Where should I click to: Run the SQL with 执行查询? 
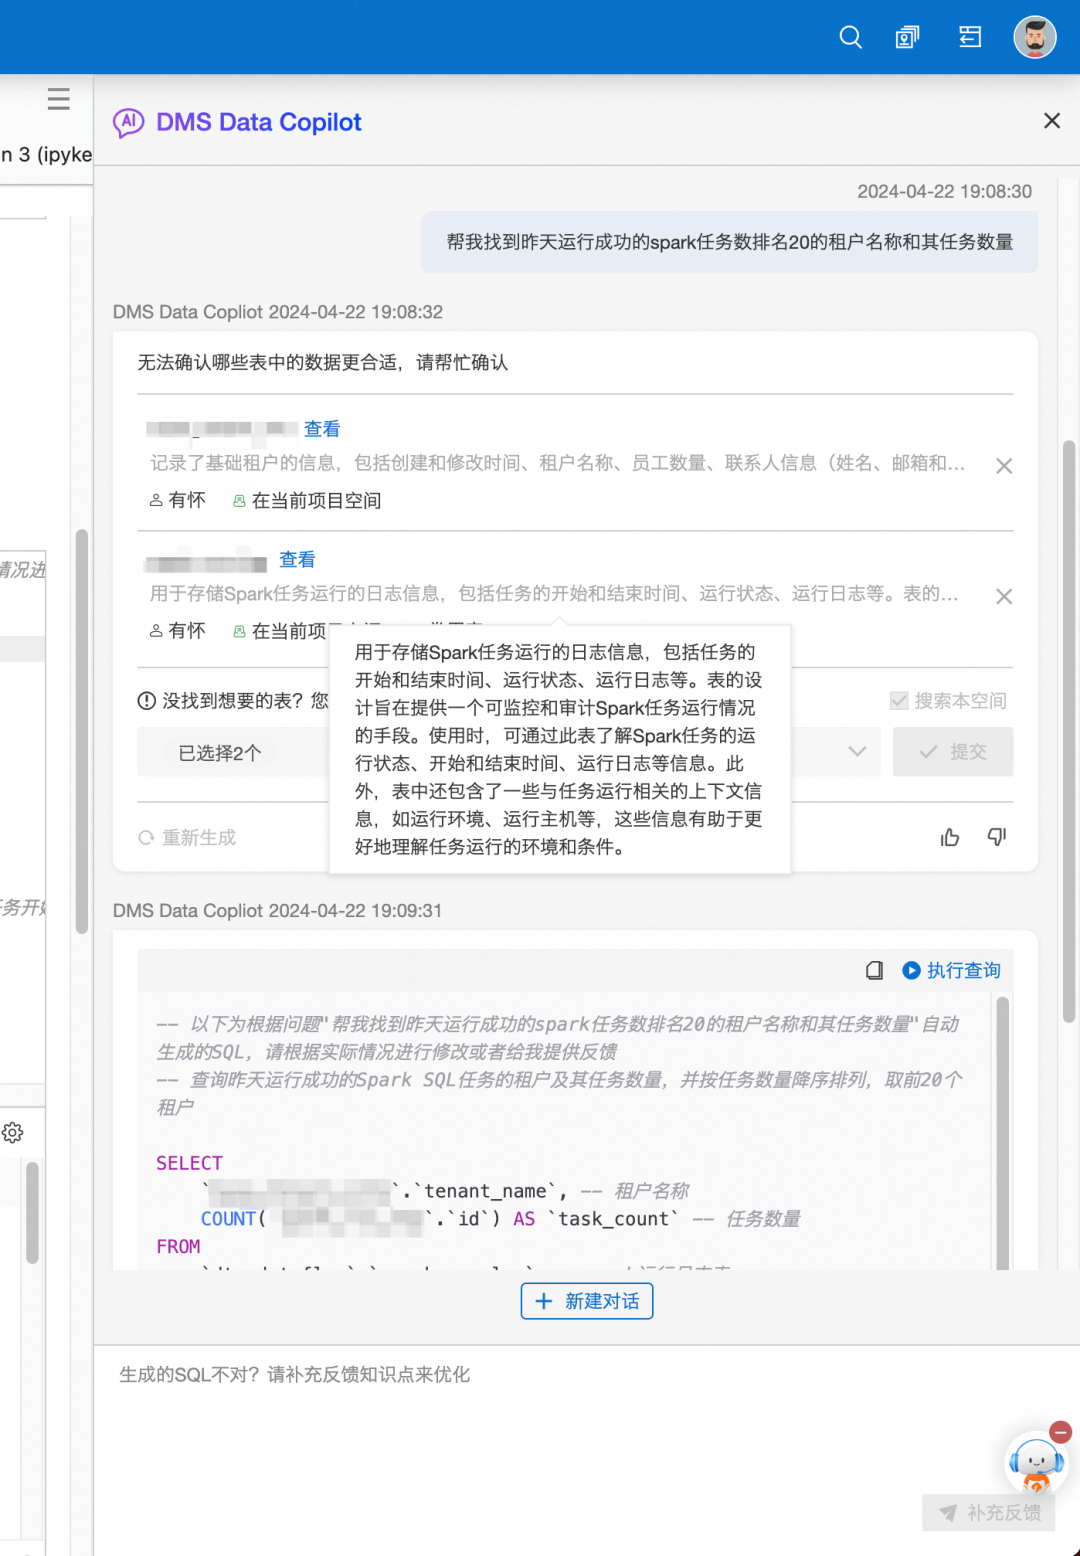tap(952, 970)
